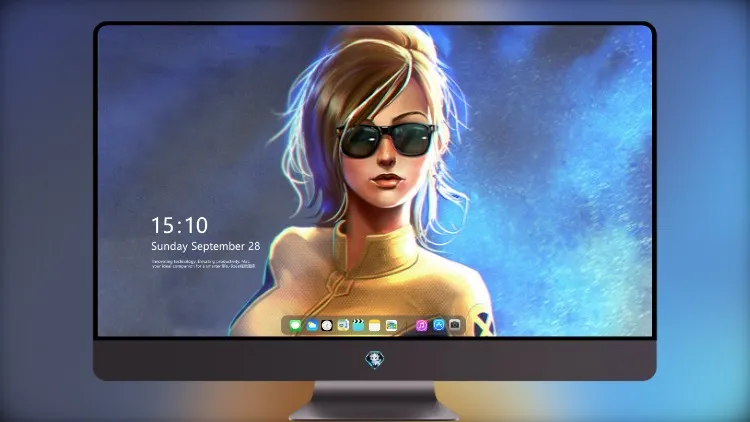
Task: Open the clapperboard video app in dock
Action: [358, 326]
